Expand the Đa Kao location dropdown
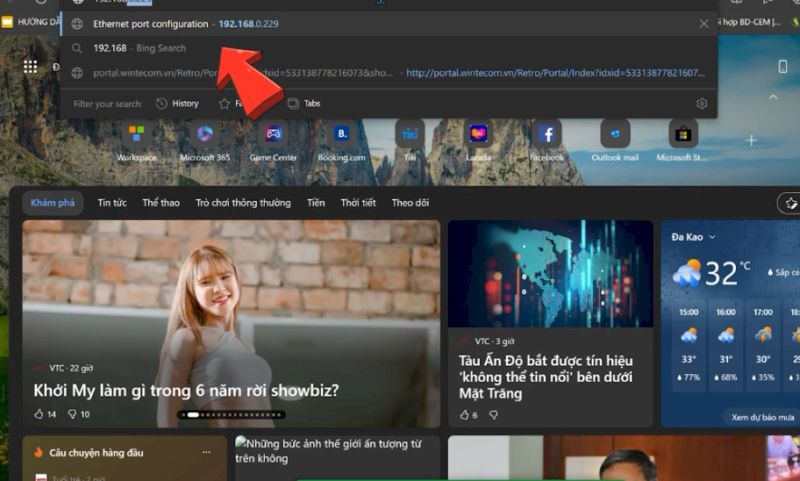The image size is (800, 481). pos(693,237)
